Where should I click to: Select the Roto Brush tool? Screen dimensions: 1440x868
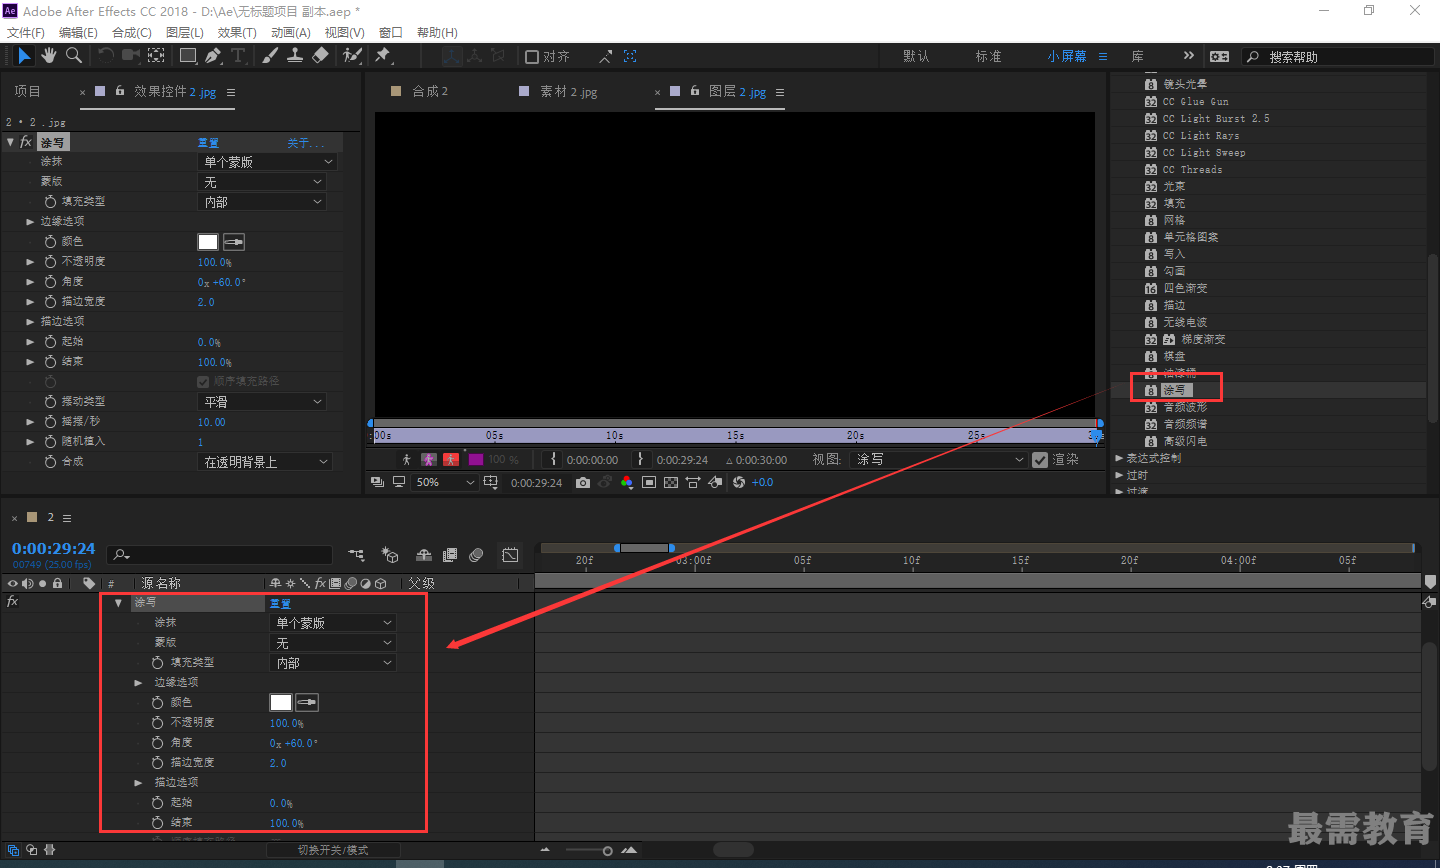click(352, 56)
